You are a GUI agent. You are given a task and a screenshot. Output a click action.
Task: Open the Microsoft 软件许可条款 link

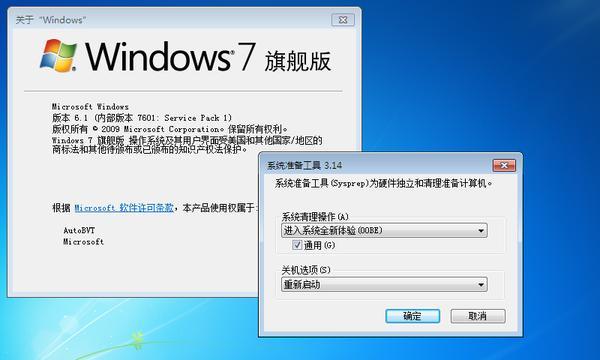click(124, 208)
